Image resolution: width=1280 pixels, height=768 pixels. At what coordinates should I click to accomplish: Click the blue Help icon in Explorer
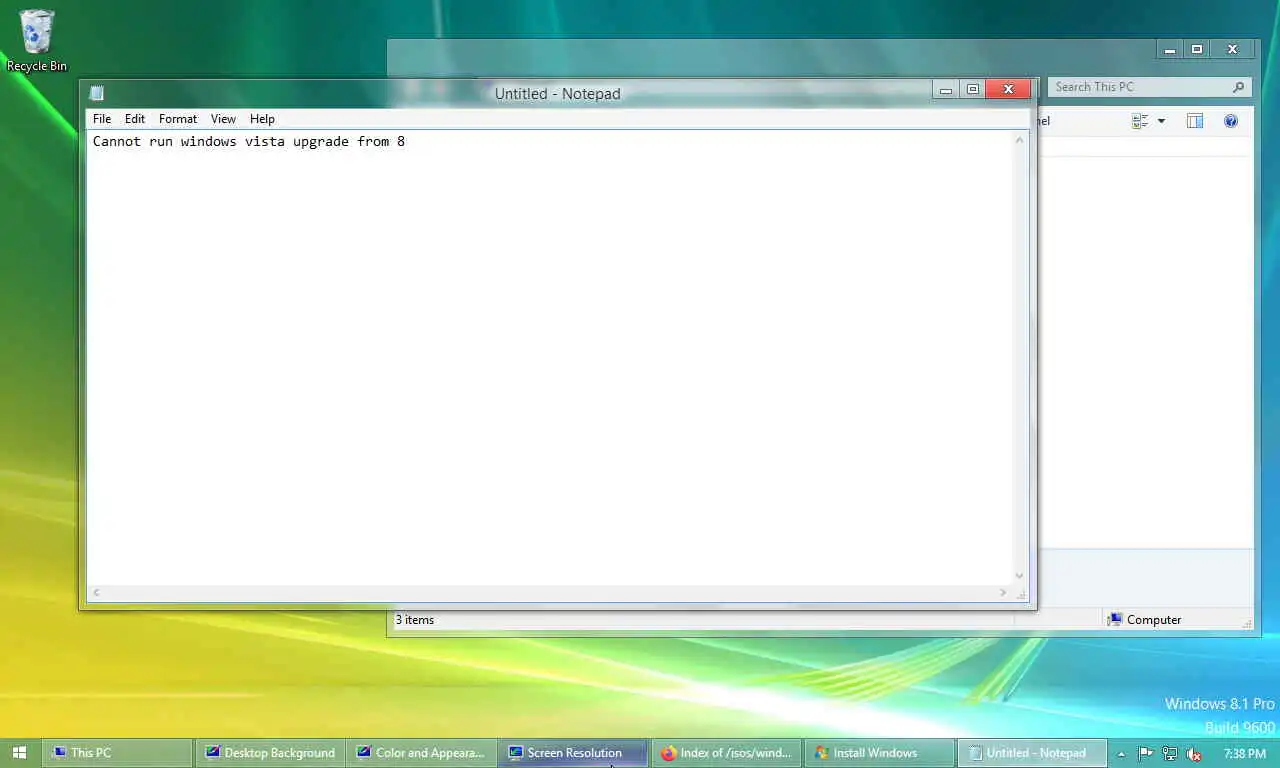coord(1231,121)
